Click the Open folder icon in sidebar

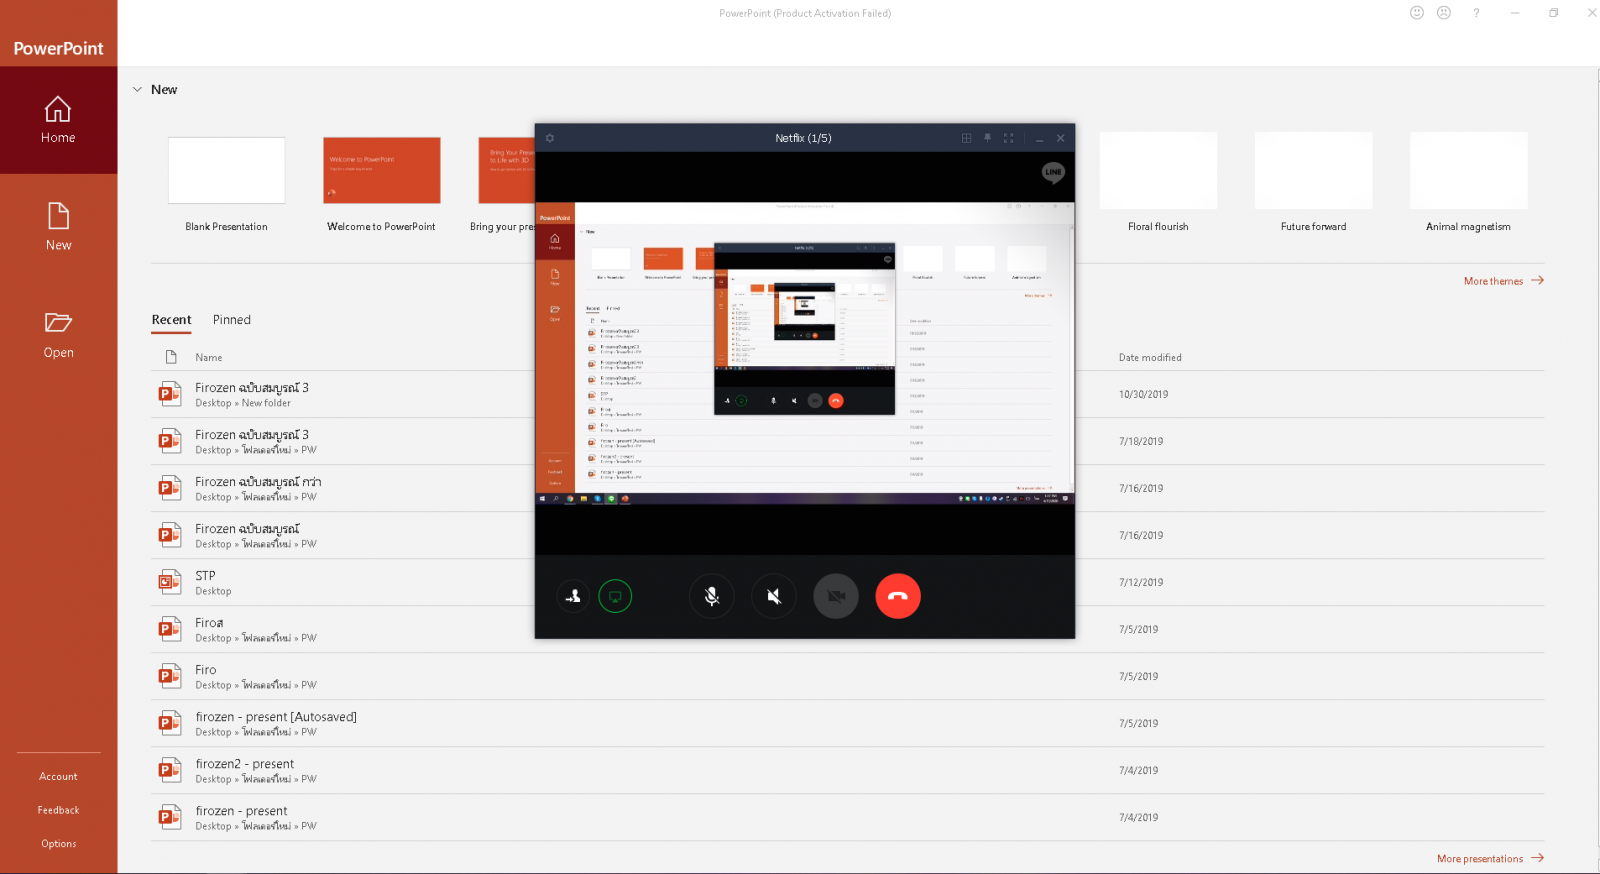(58, 322)
